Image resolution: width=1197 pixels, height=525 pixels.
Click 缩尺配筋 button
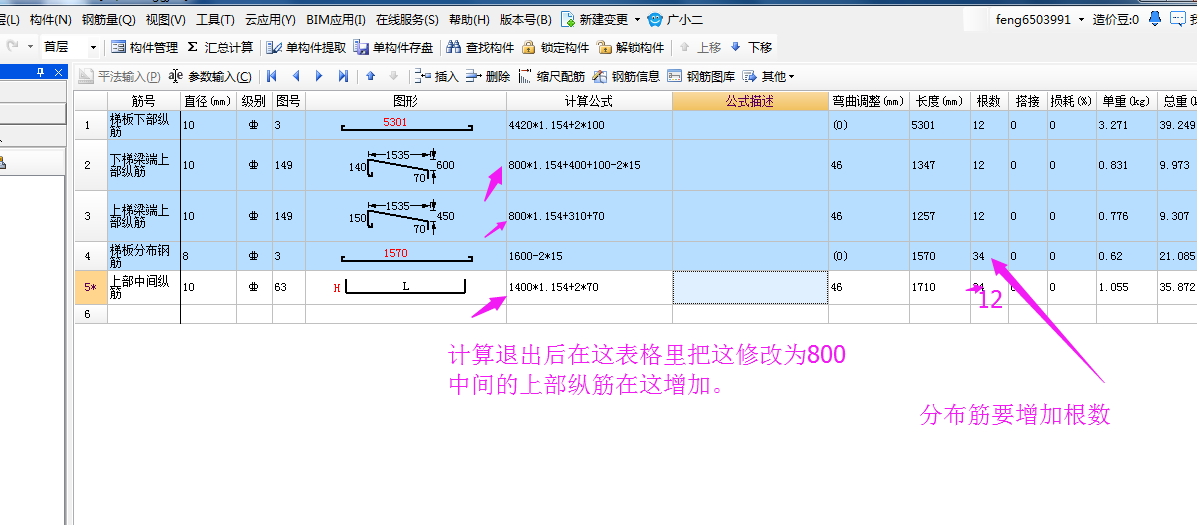(x=551, y=76)
